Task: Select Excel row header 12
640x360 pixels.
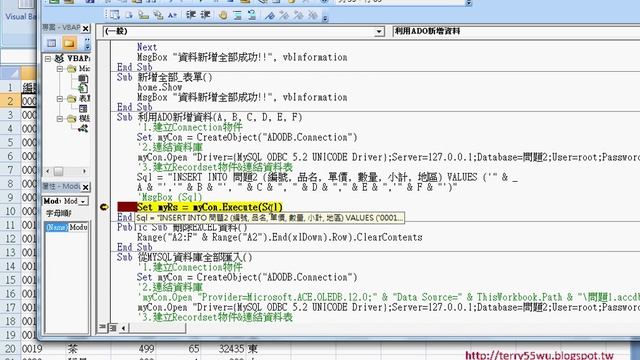Action: pyautogui.click(x=10, y=239)
